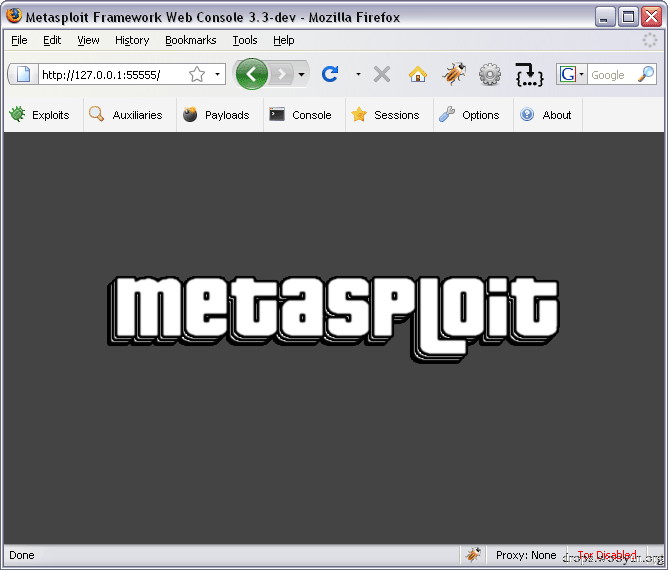This screenshot has width=668, height=570.
Task: Open the Exploits module list
Action: pyautogui.click(x=39, y=115)
